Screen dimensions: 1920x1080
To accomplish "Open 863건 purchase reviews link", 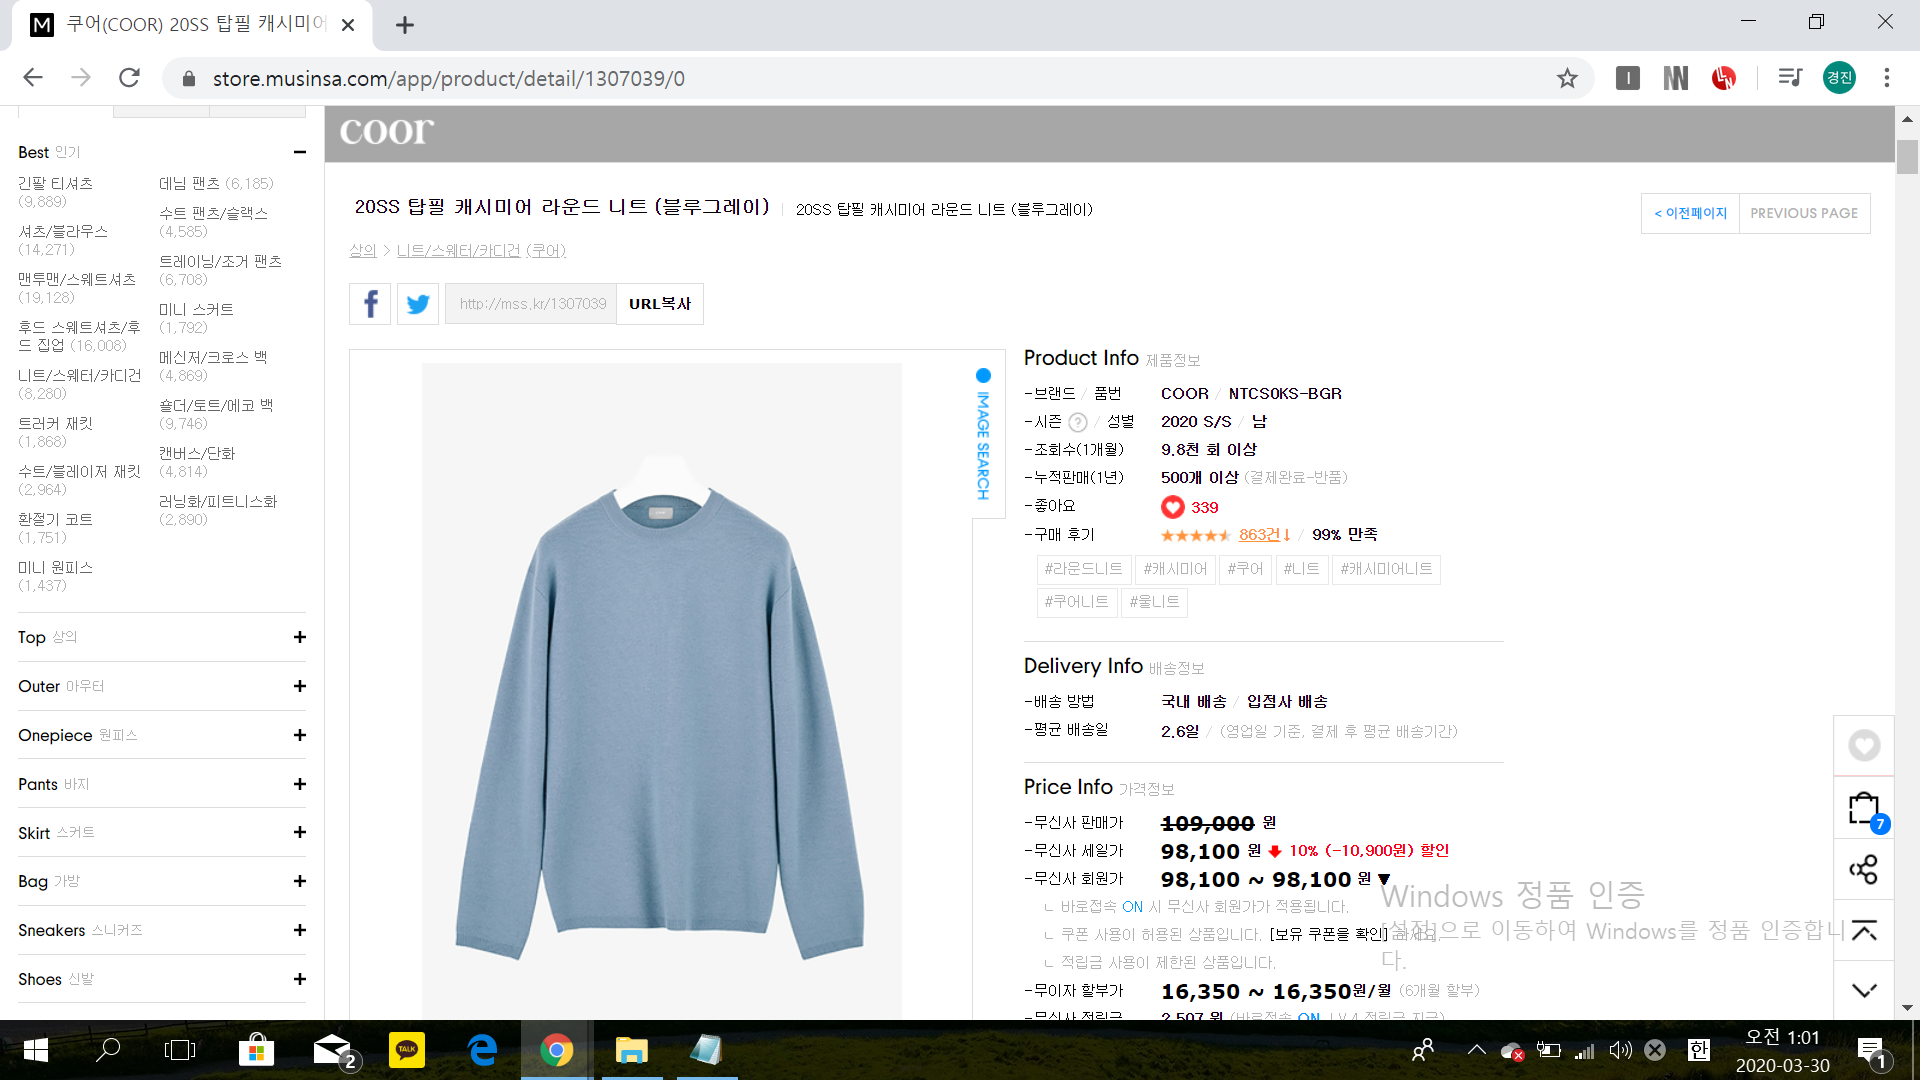I will [x=1259, y=535].
